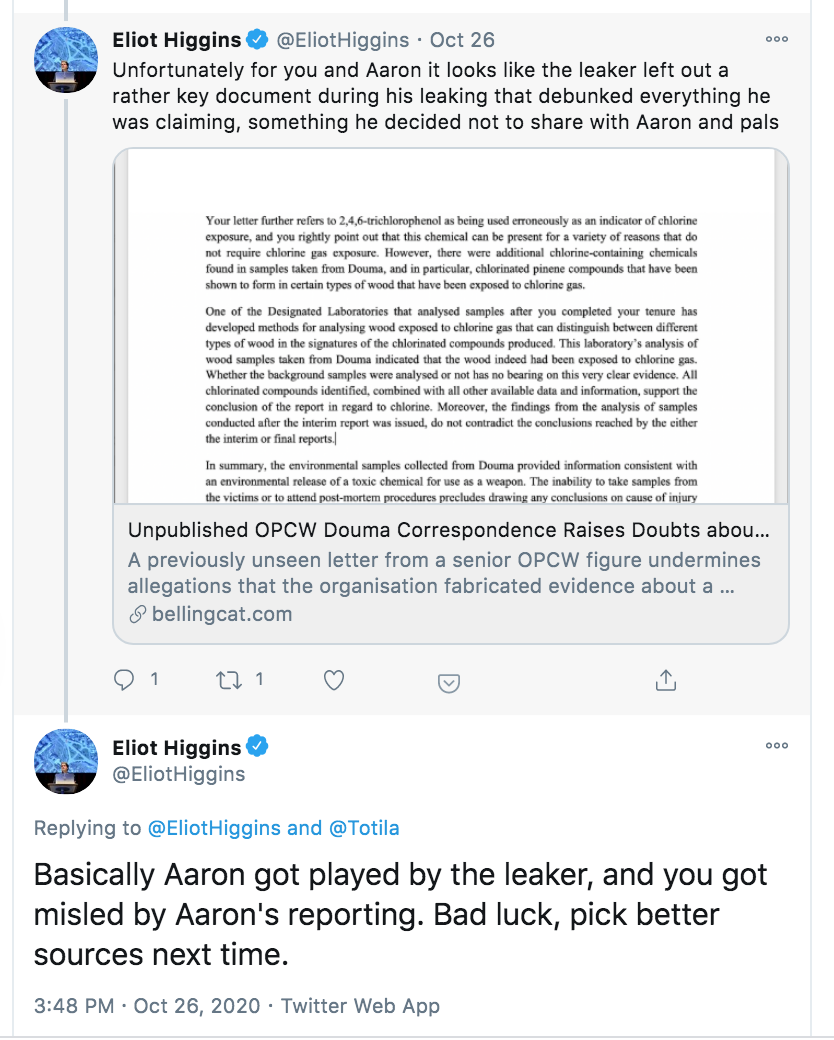
Task: Click verified badge on bottom tweet
Action: pos(257,747)
